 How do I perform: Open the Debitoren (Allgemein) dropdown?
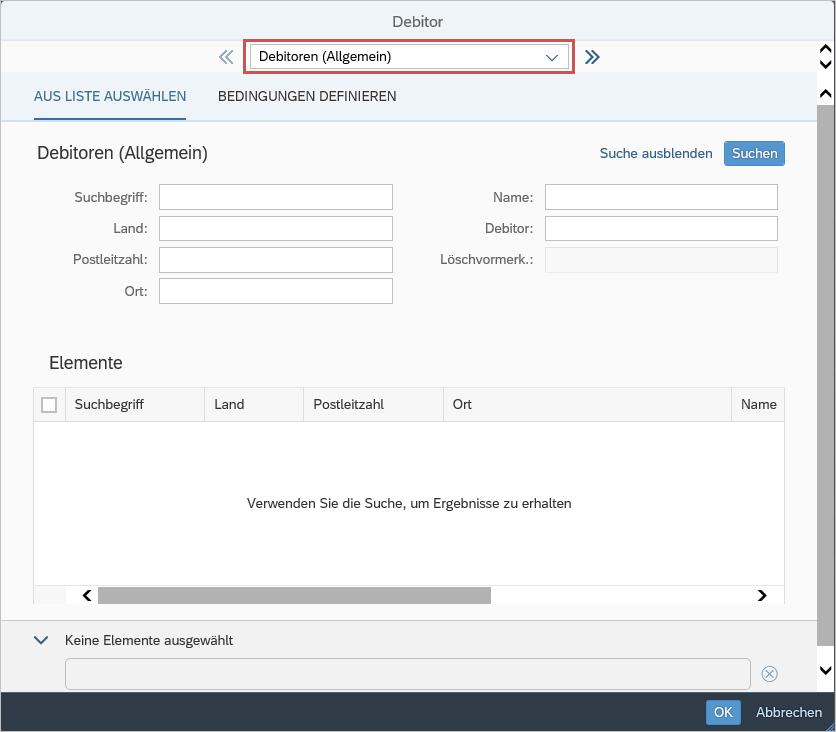click(x=409, y=57)
